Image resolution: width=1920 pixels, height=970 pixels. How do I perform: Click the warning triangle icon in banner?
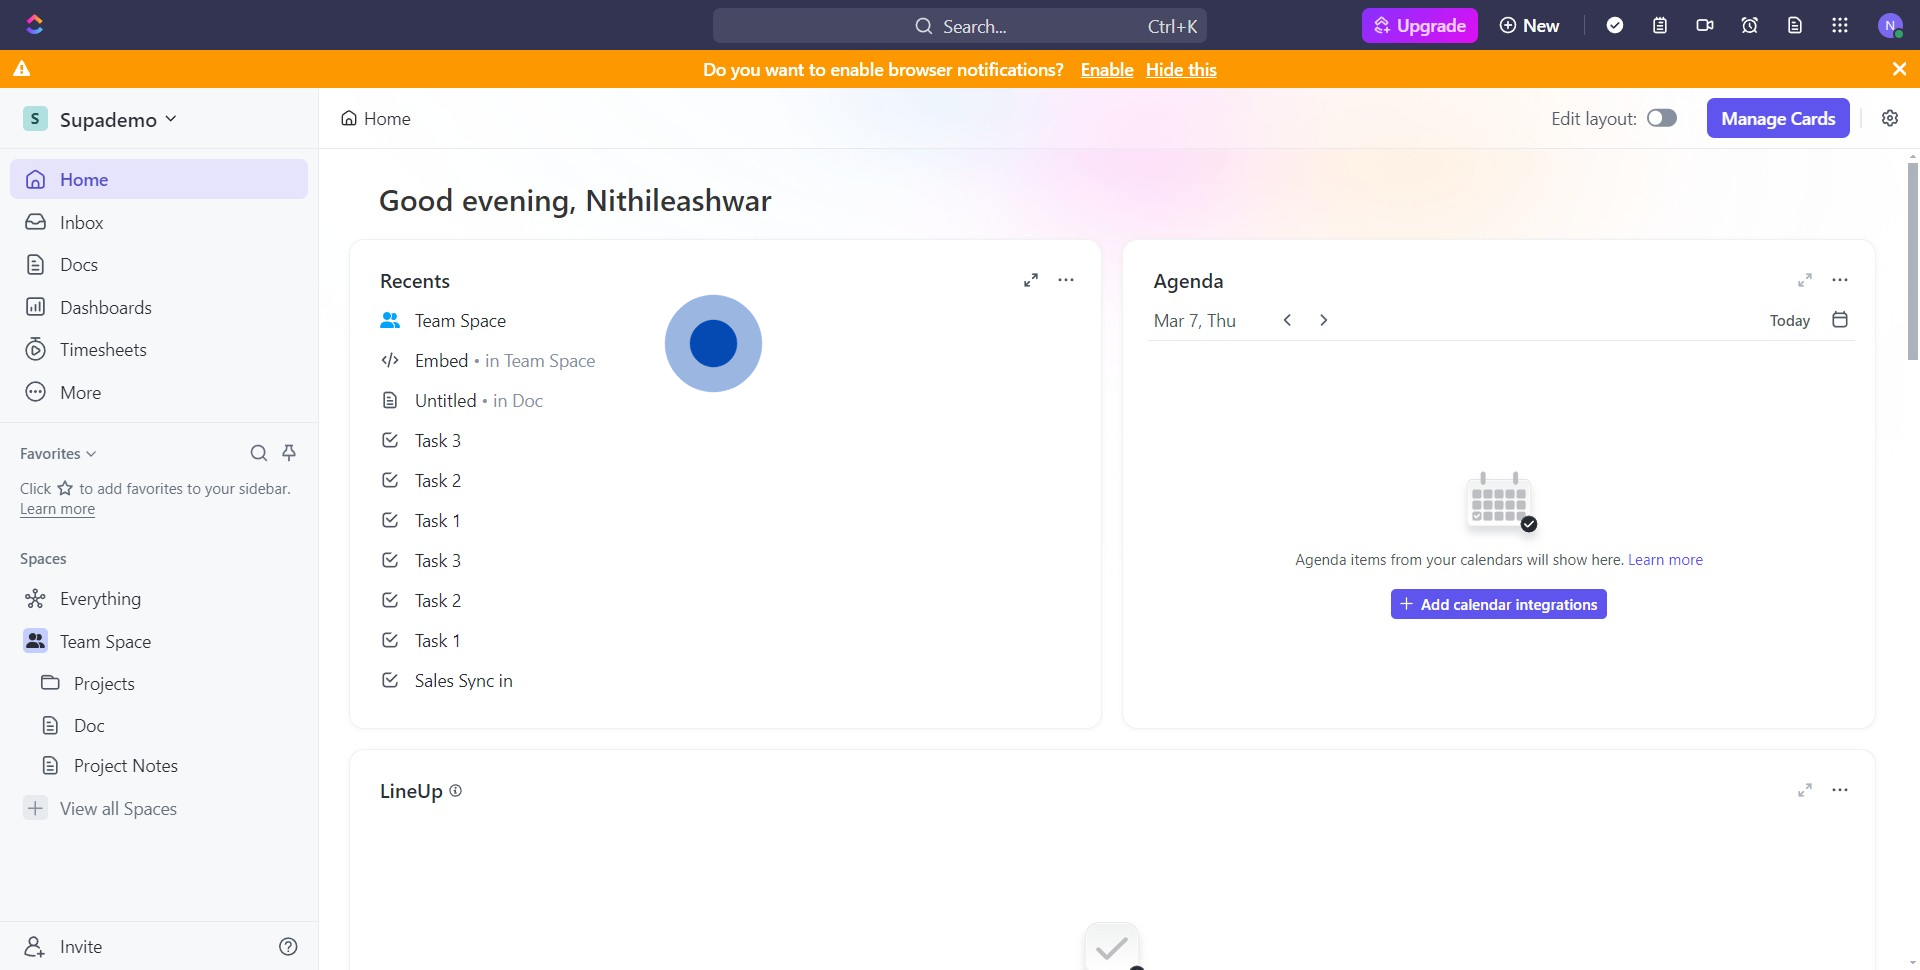(22, 69)
